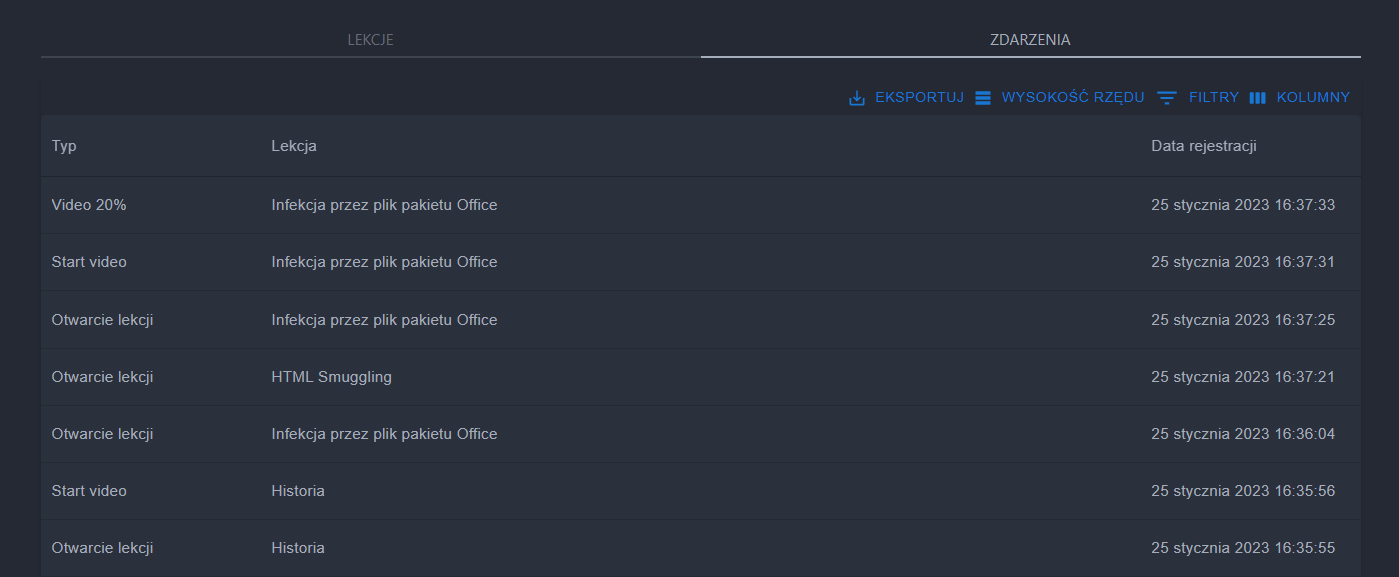Select the ZDARZENIA tab
Screen dimensions: 1399x577
1030,40
